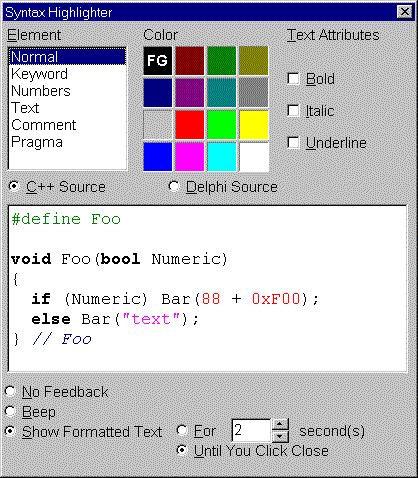The image size is (418, 478).
Task: Toggle the Italic checkbox
Action: pyautogui.click(x=293, y=111)
